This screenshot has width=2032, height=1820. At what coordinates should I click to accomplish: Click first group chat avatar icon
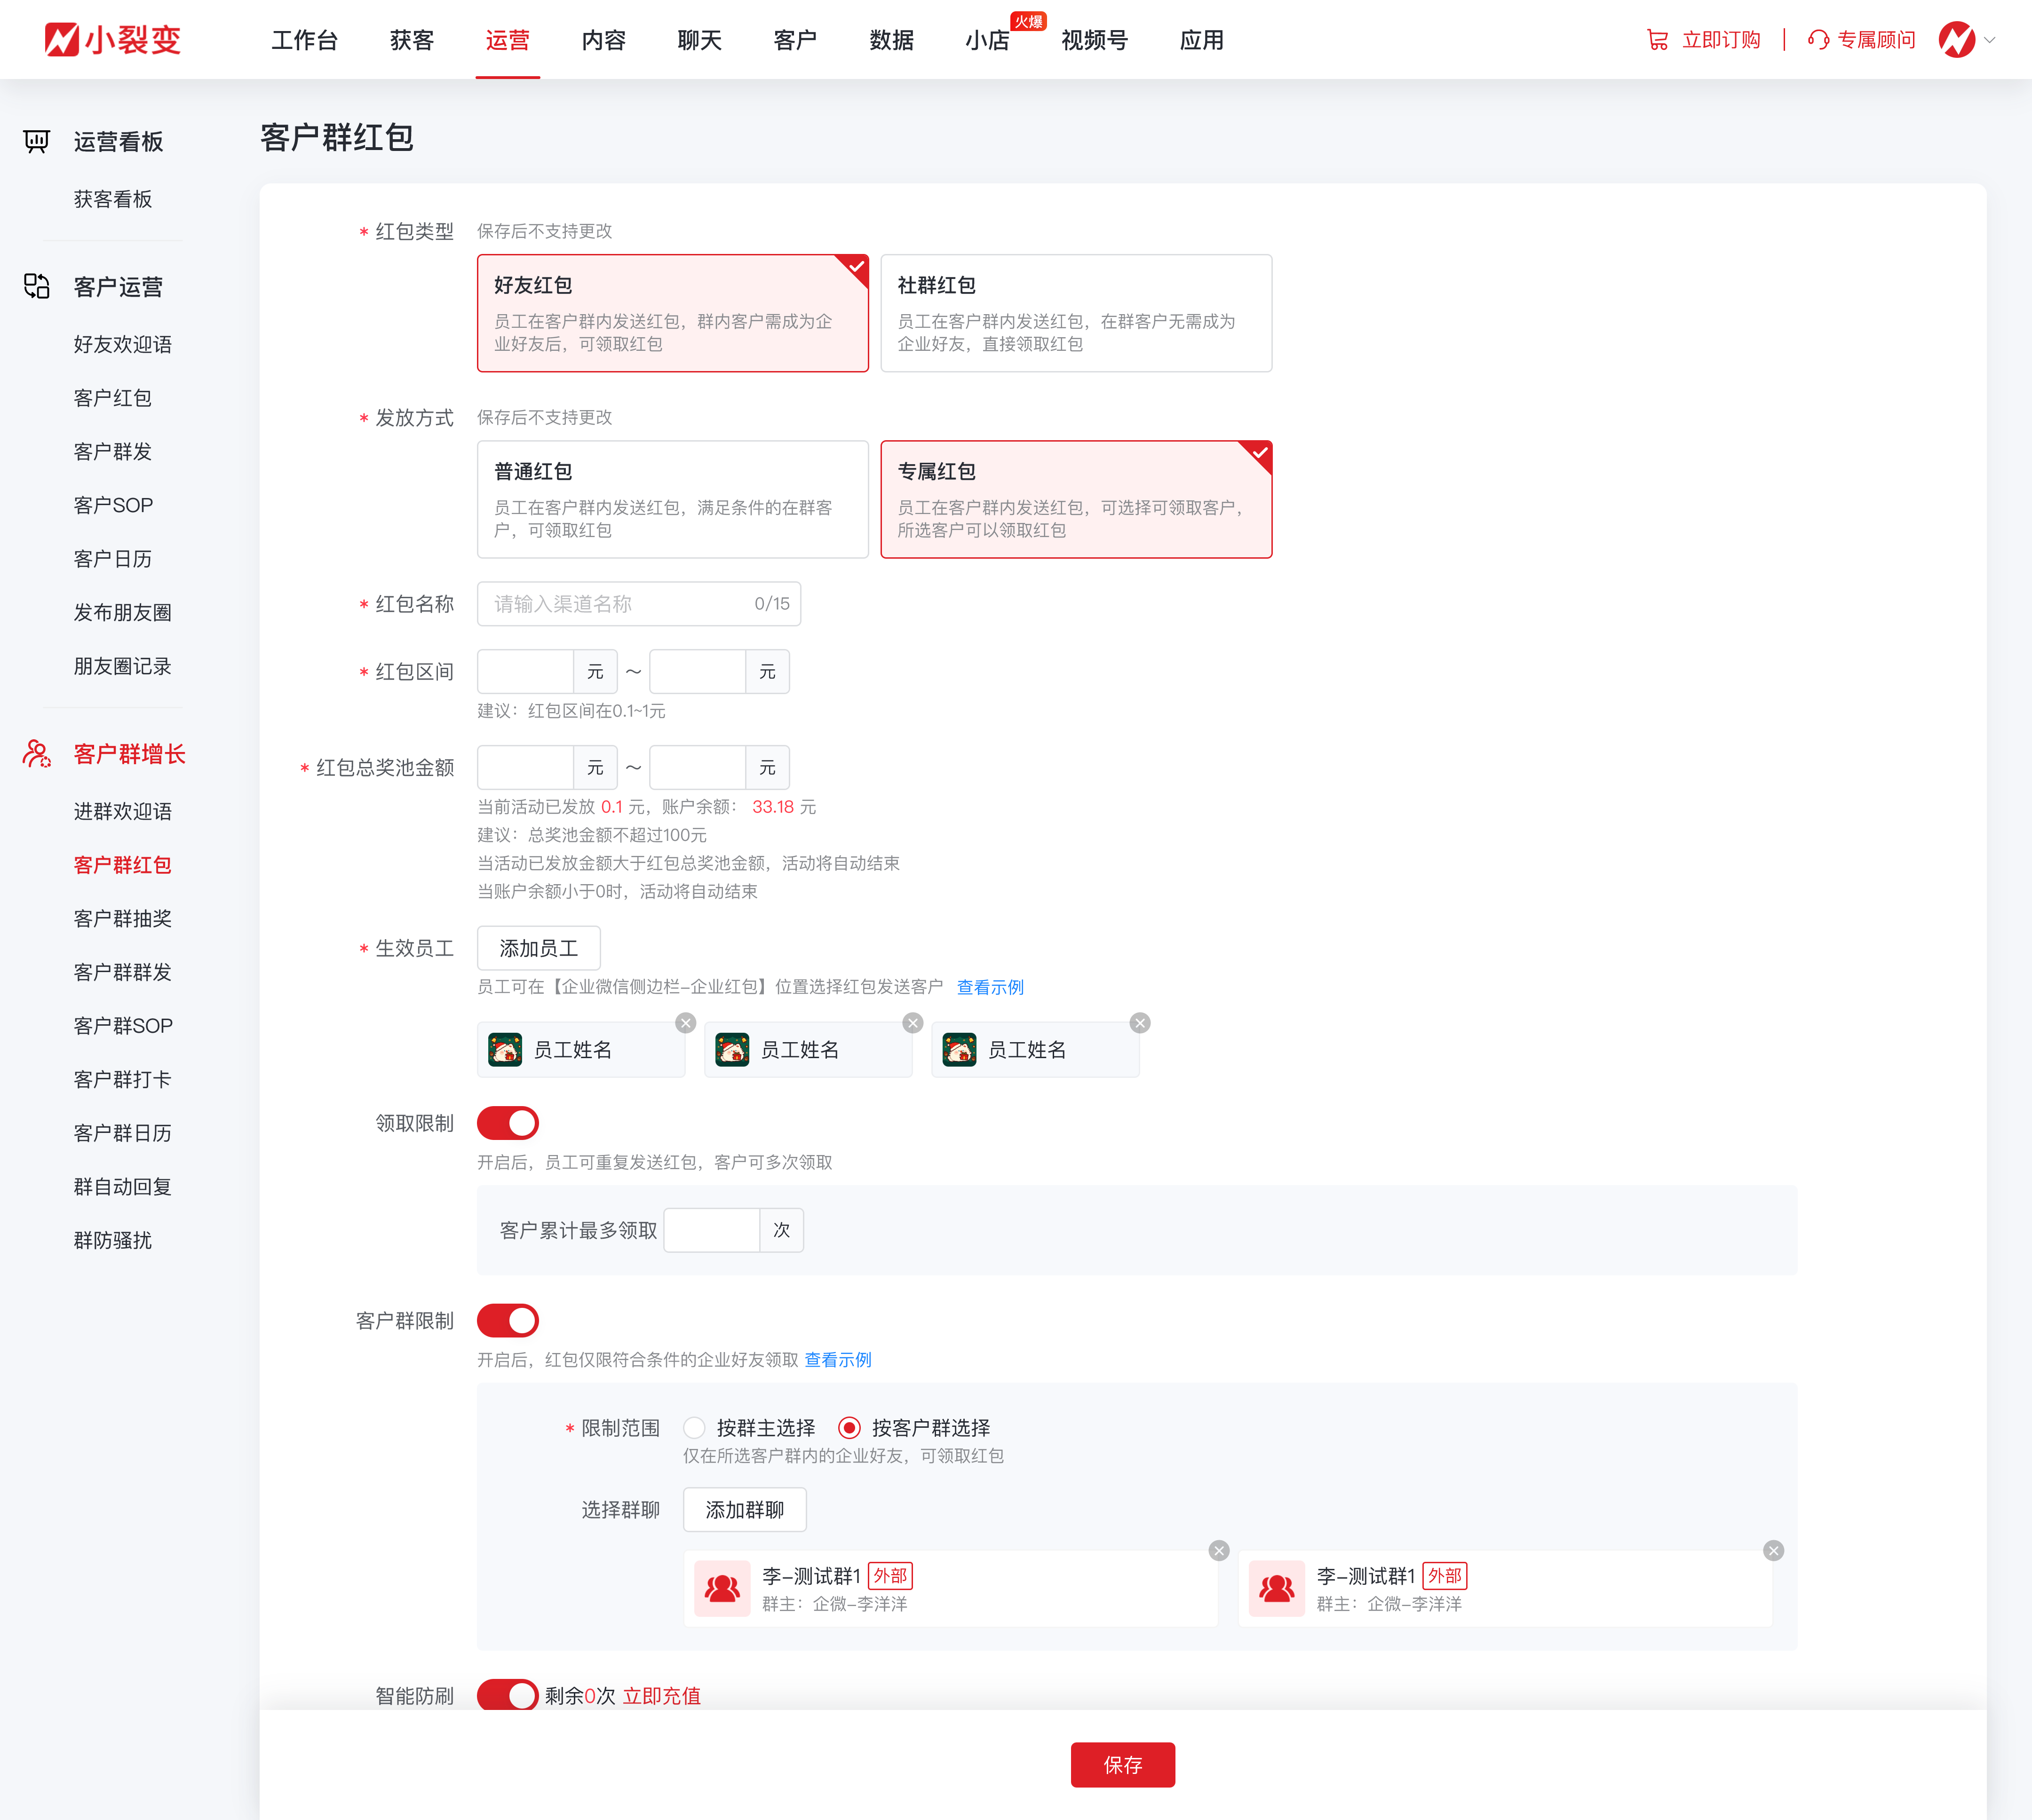click(722, 1588)
